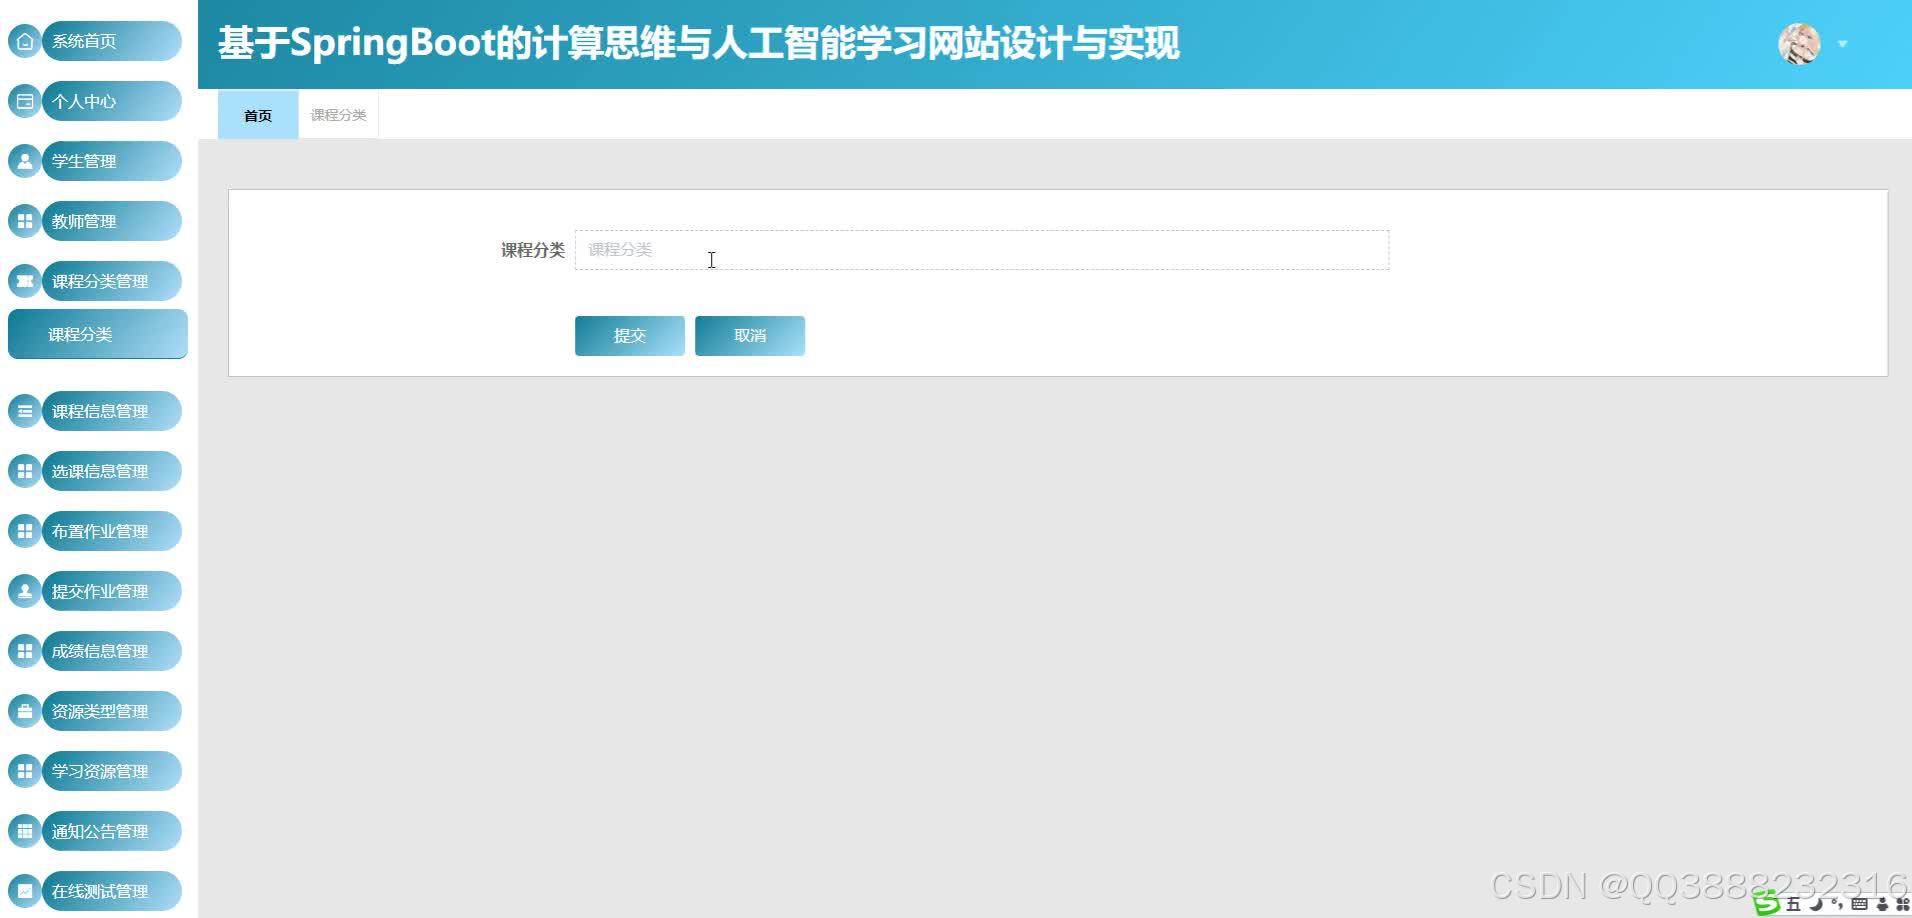Click the 课程信息管理 list icon
1912x918 pixels.
tap(25, 411)
